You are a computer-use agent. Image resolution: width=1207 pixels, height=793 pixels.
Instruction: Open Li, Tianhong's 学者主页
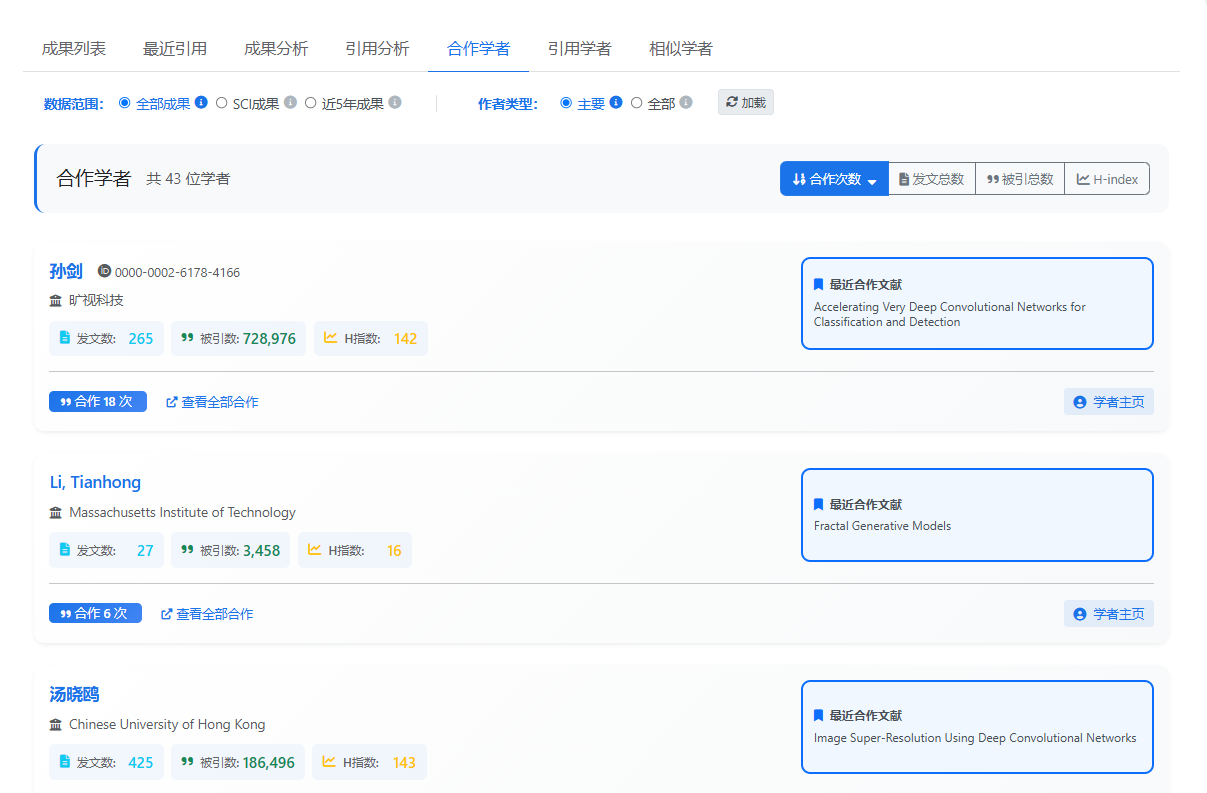(x=1109, y=613)
